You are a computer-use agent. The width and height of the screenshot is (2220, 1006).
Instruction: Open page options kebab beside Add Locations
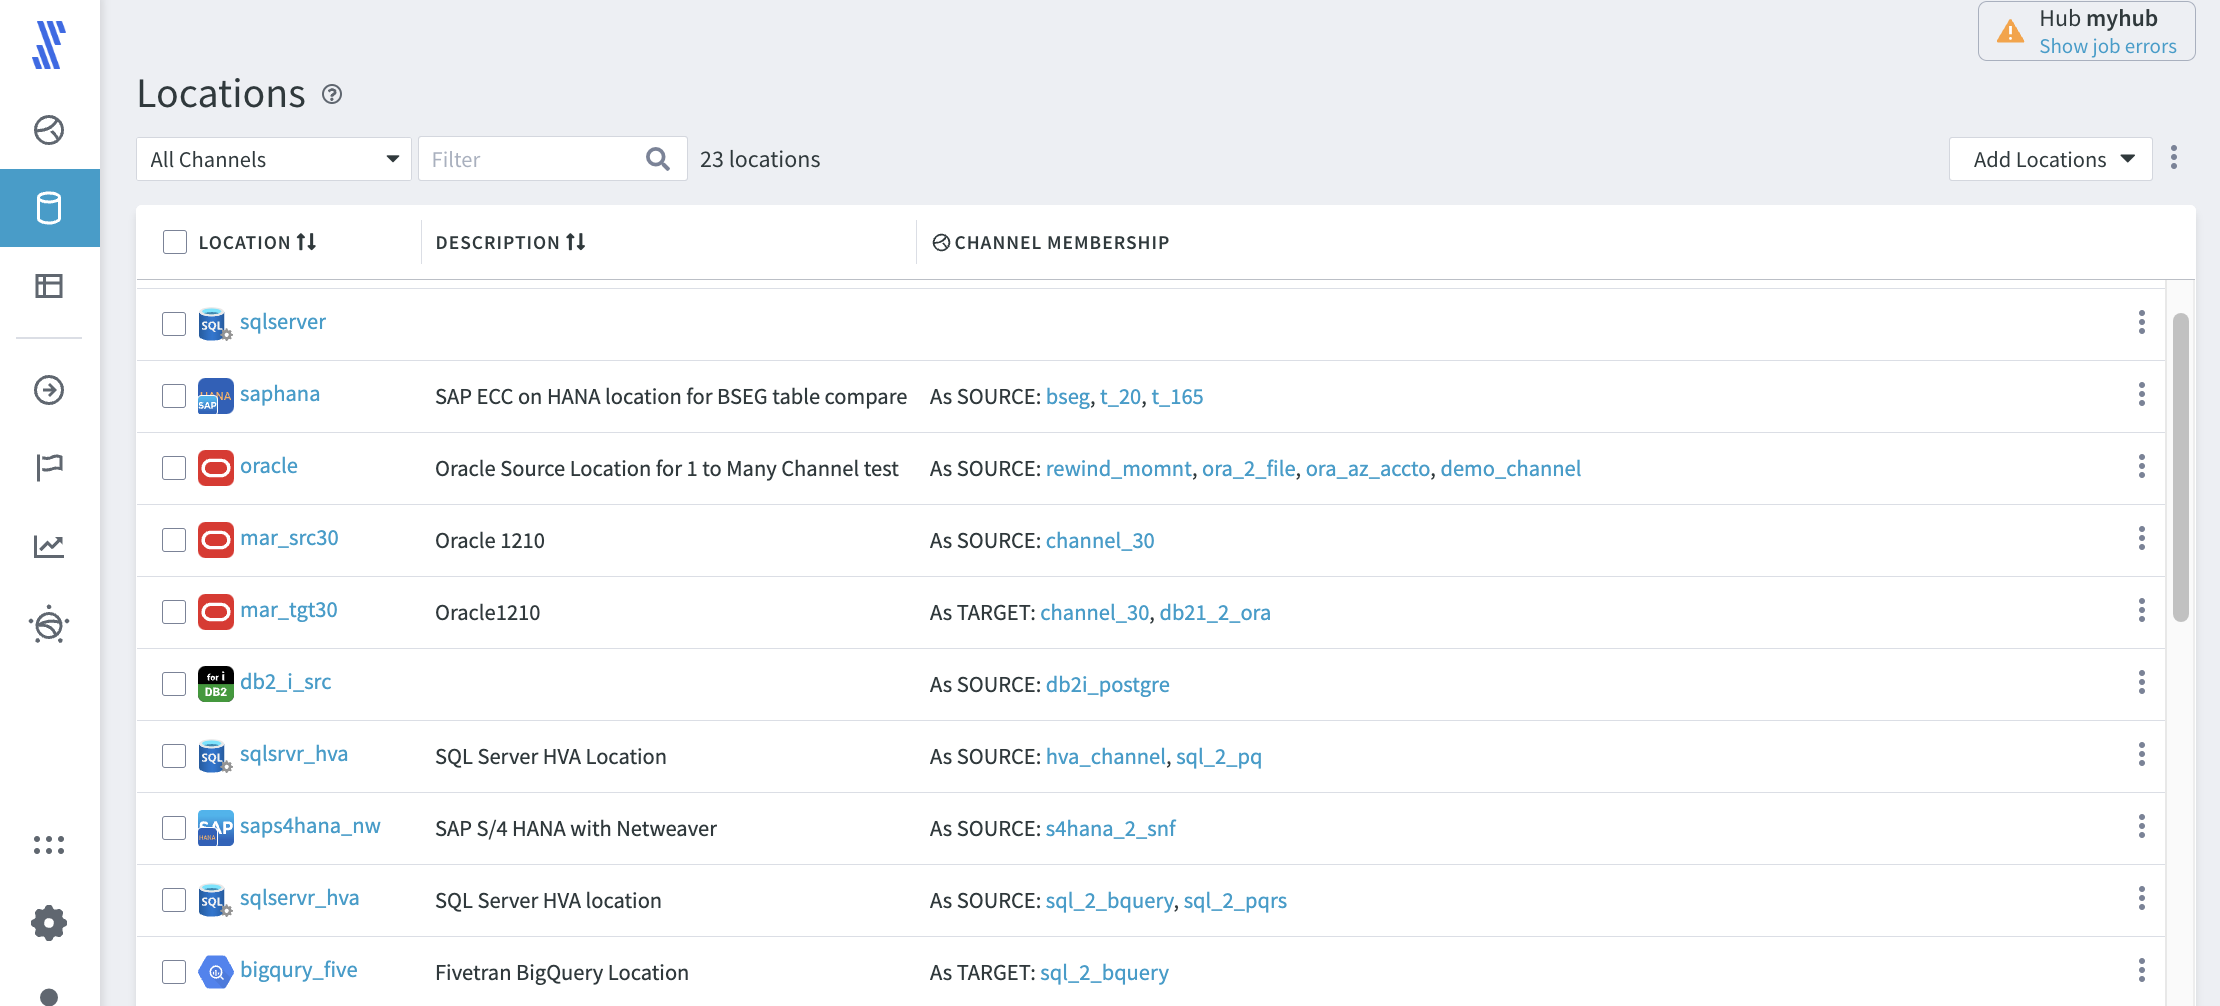pyautogui.click(x=2174, y=158)
